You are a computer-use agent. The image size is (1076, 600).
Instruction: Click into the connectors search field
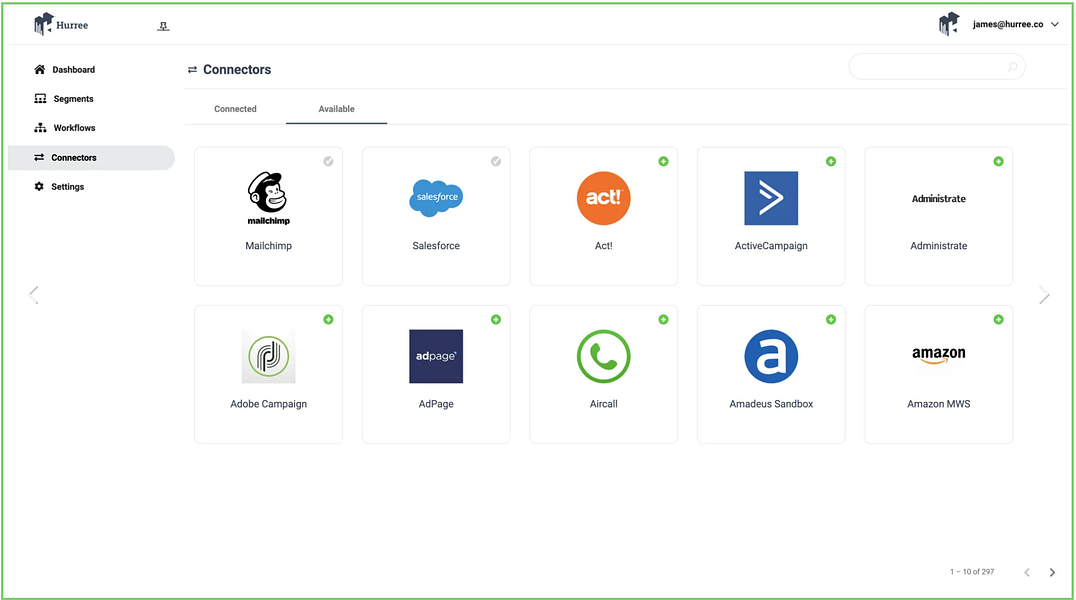[x=937, y=67]
